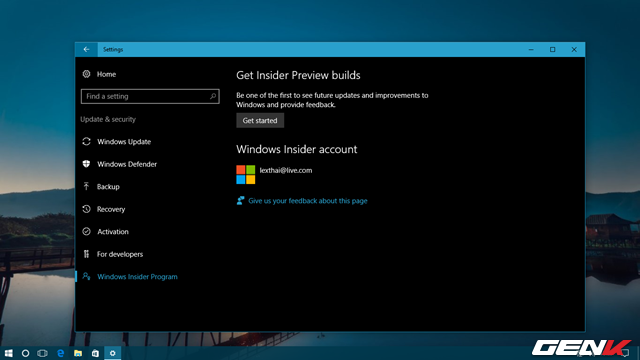Open Windows Store from taskbar

point(95,353)
